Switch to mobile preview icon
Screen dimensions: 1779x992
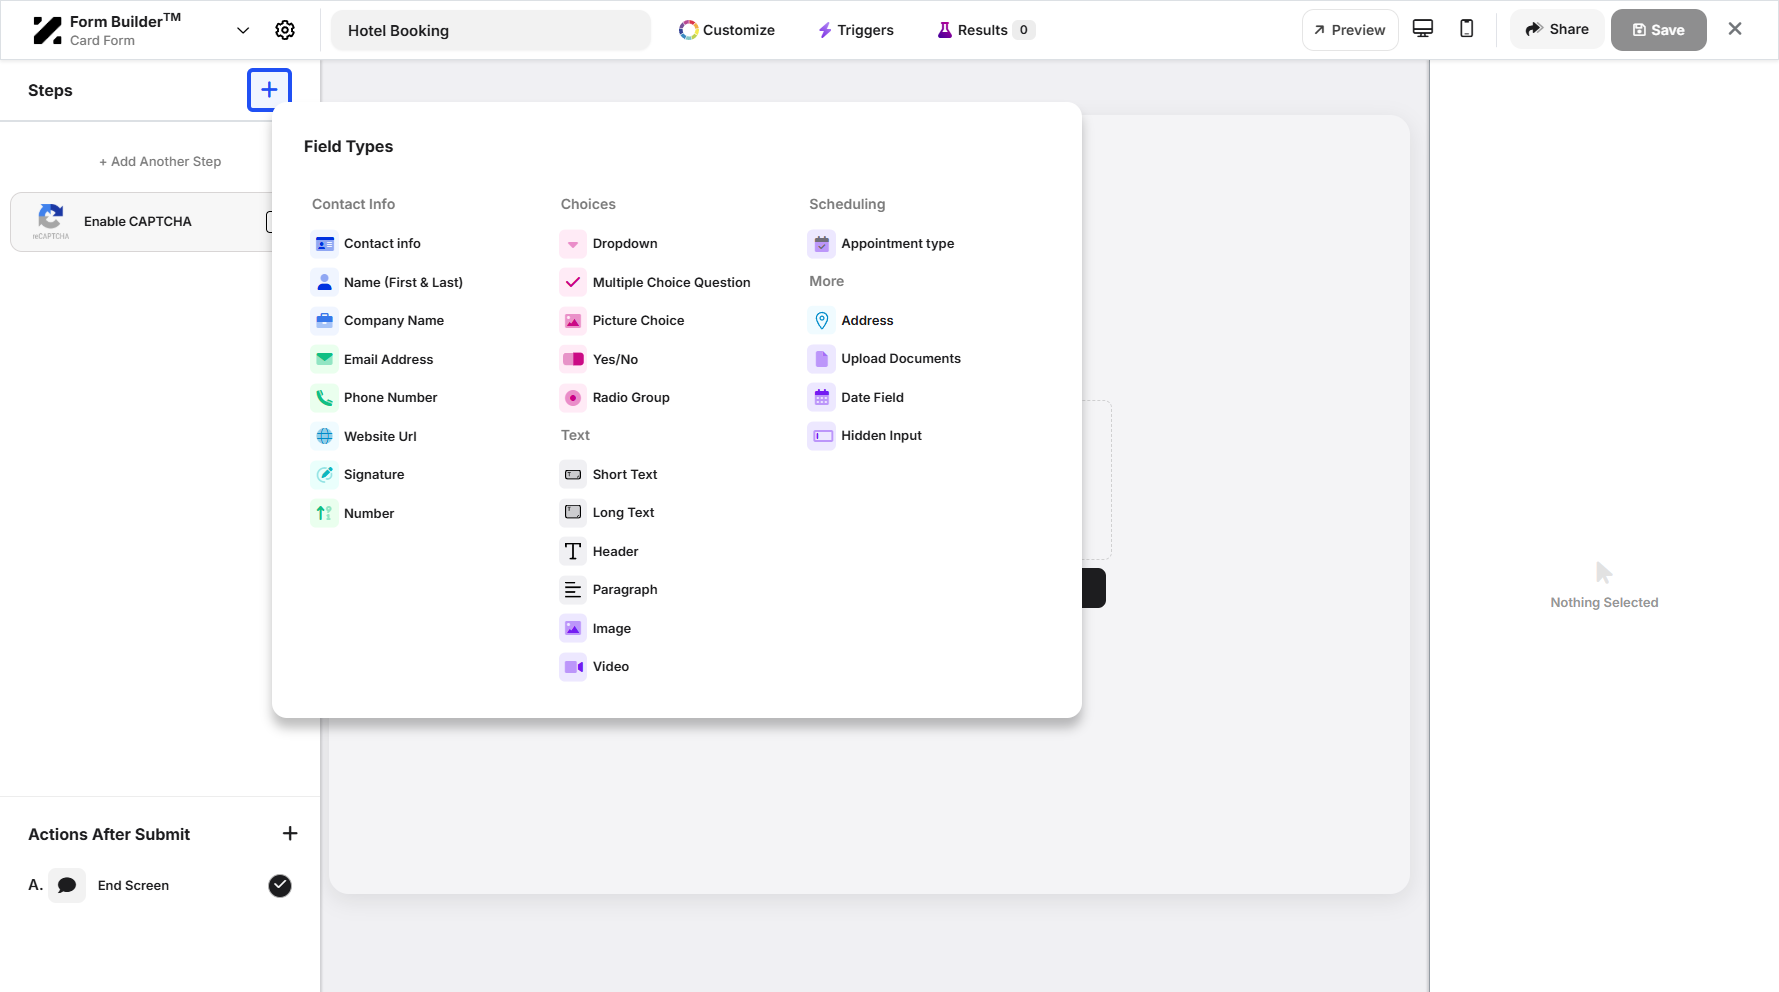[1467, 29]
